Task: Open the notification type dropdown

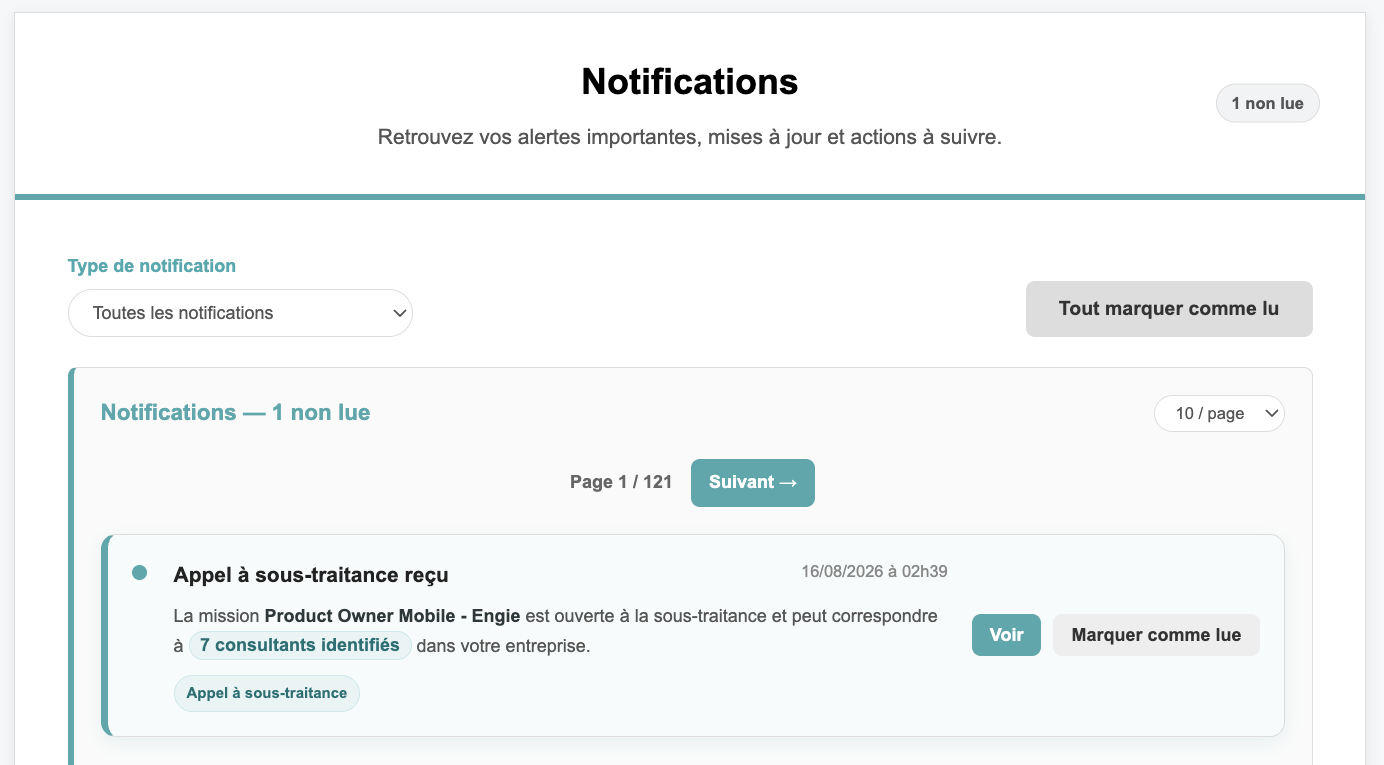Action: point(240,313)
